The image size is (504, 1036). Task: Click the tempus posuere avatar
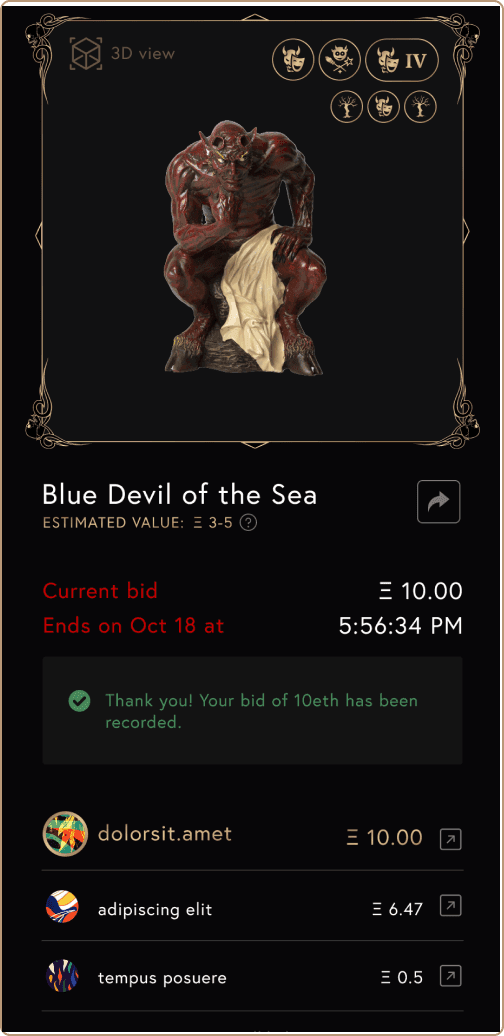(63, 976)
